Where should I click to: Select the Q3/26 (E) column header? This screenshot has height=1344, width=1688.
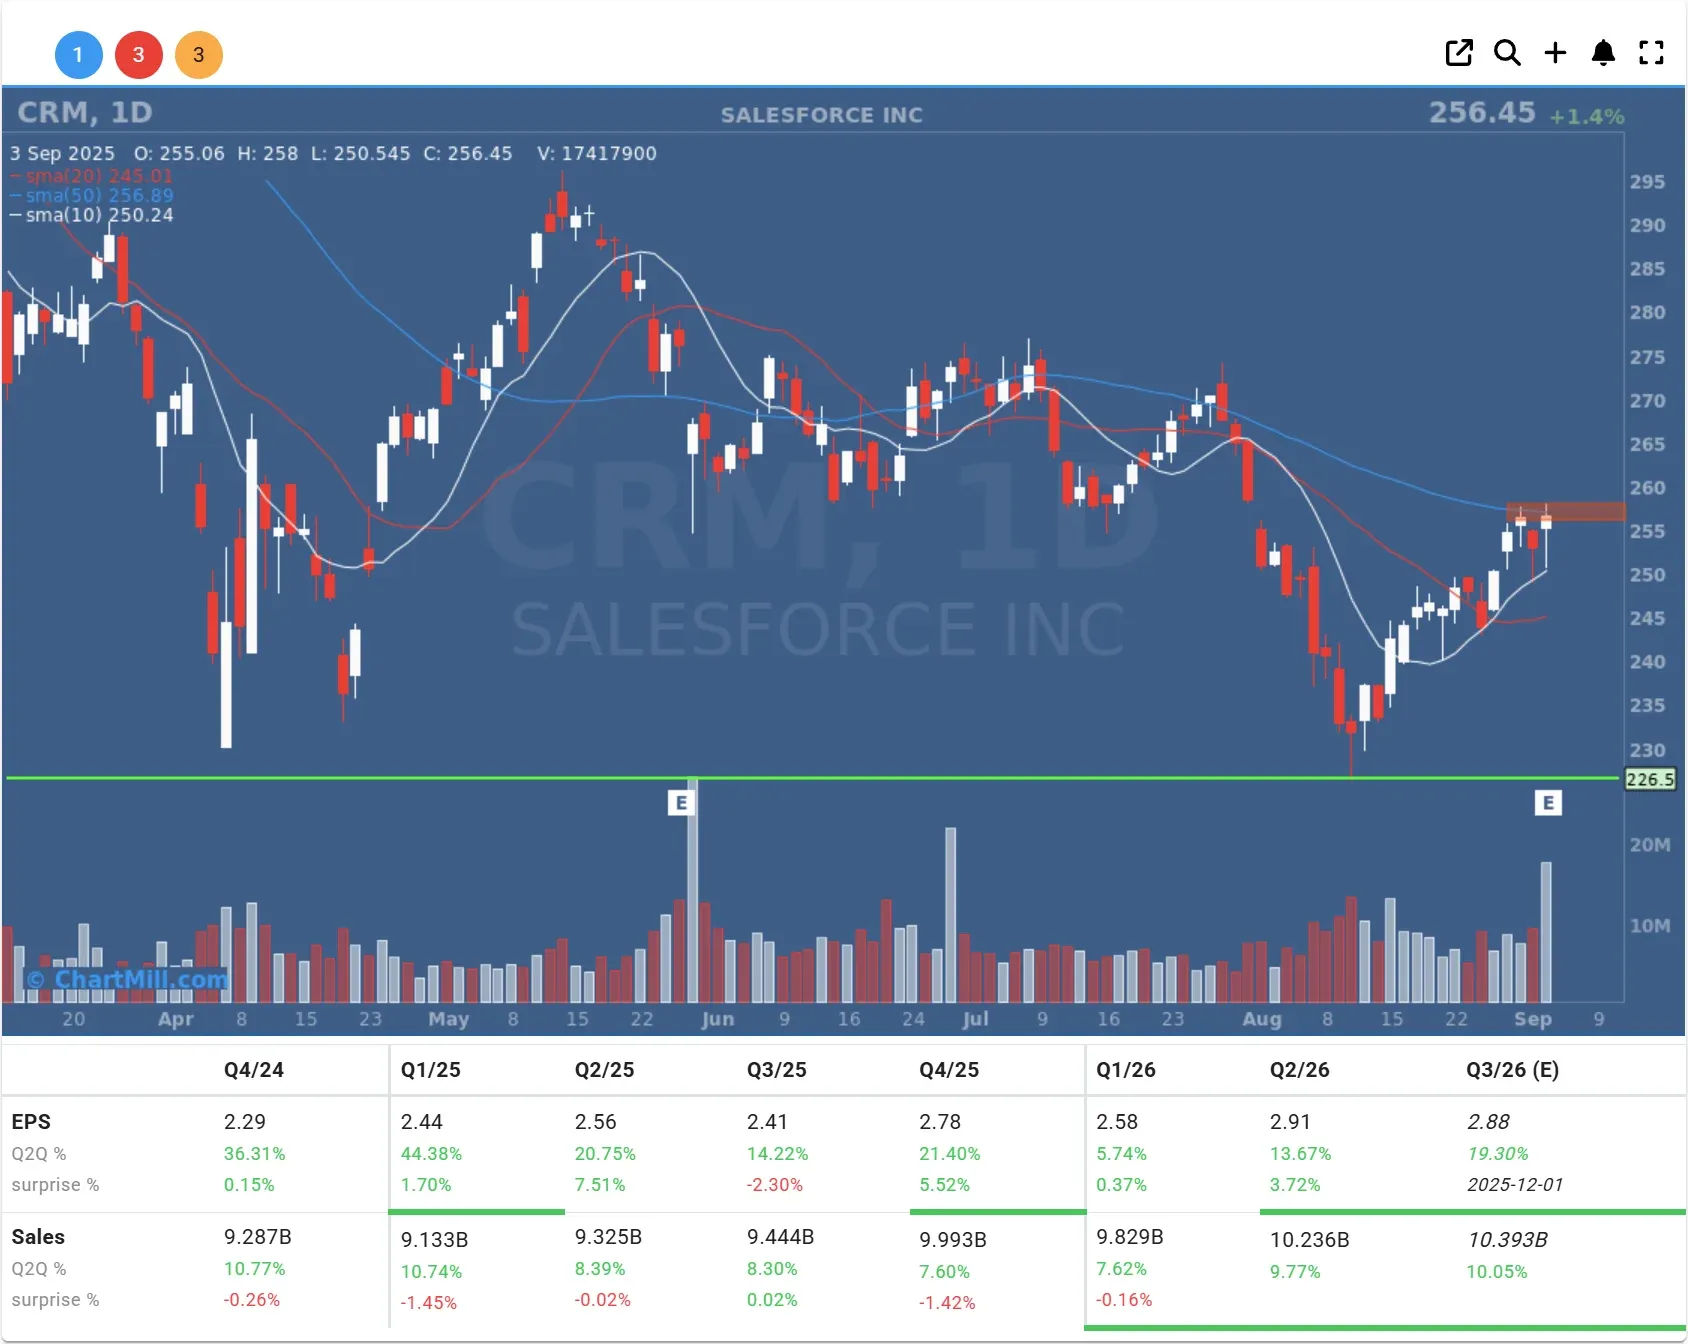pyautogui.click(x=1512, y=1070)
